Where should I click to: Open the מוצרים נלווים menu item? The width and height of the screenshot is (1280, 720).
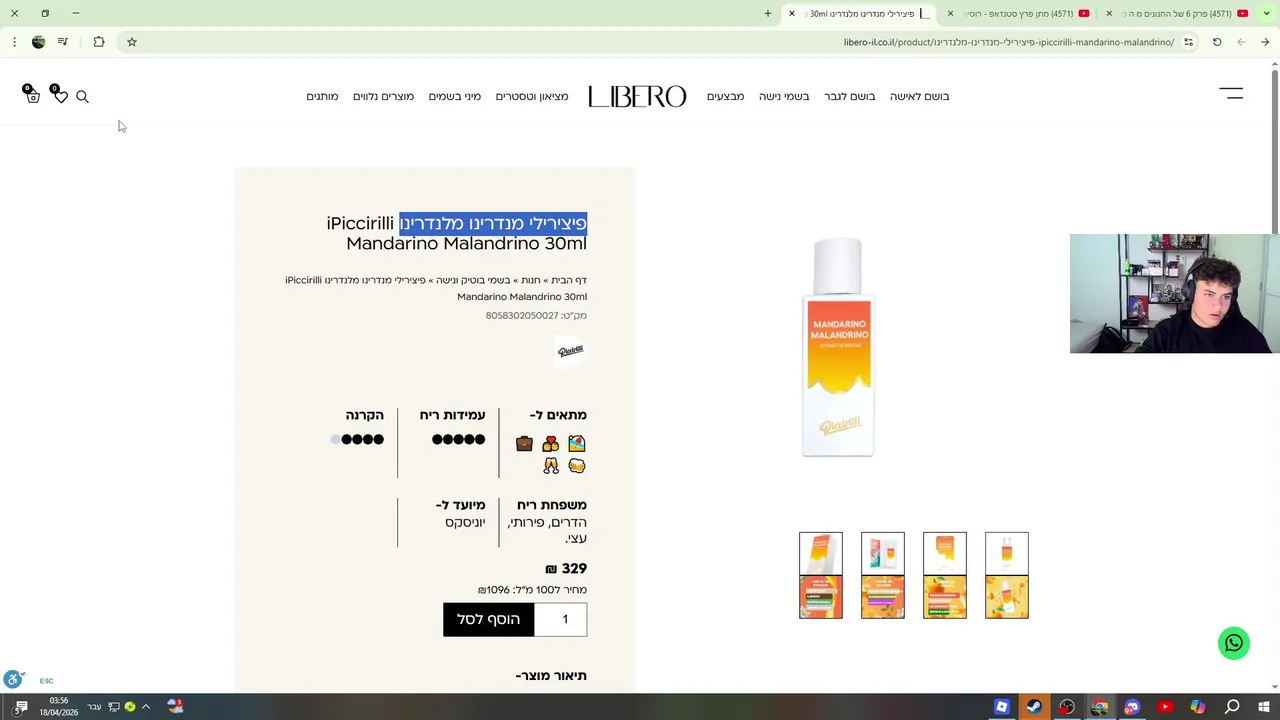383,96
